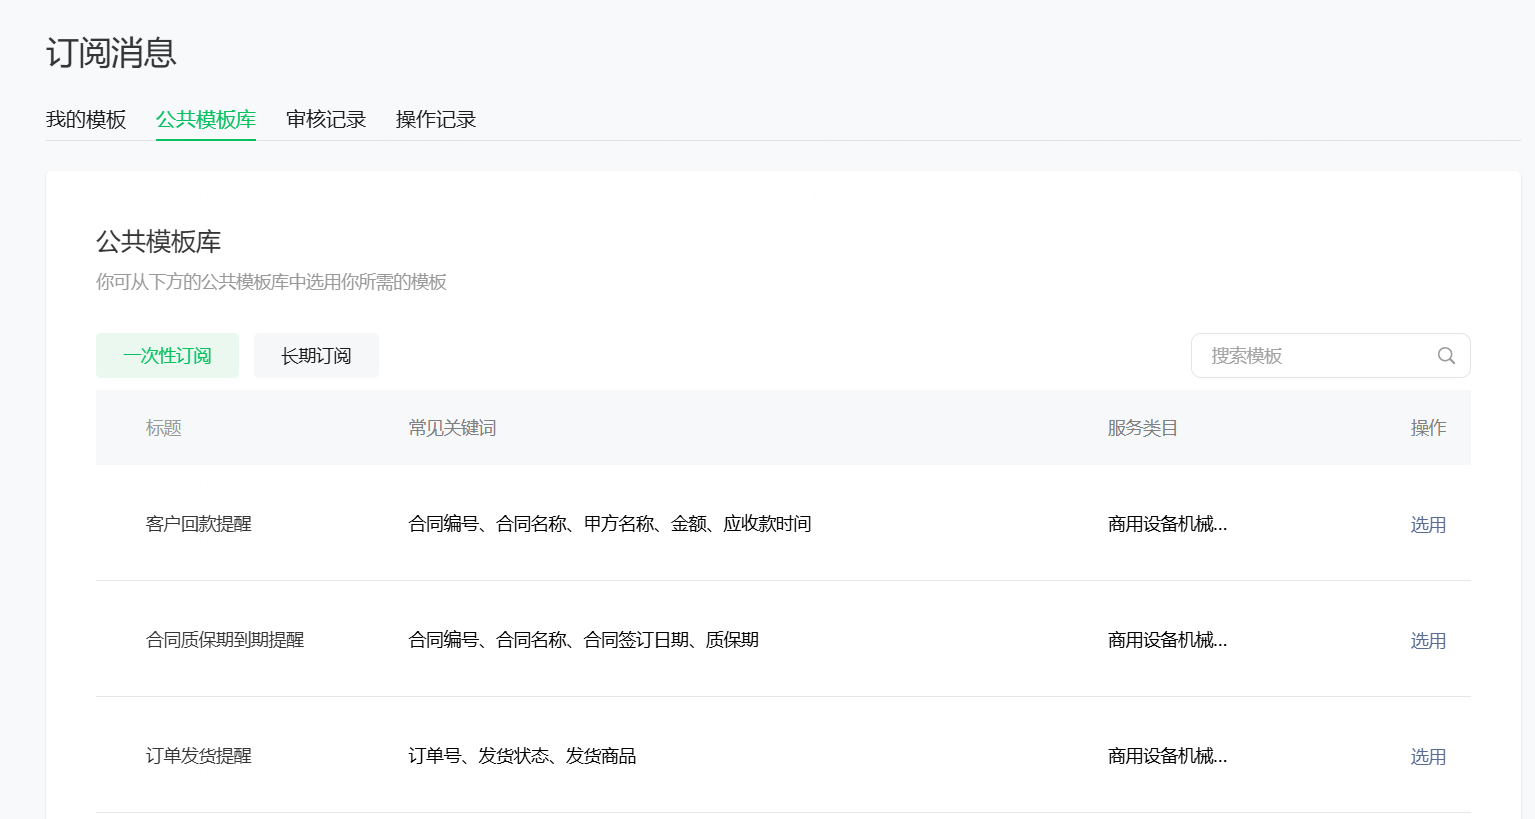Click the 搜索模板 input field
Screen dimensions: 1535x819
coord(1300,355)
